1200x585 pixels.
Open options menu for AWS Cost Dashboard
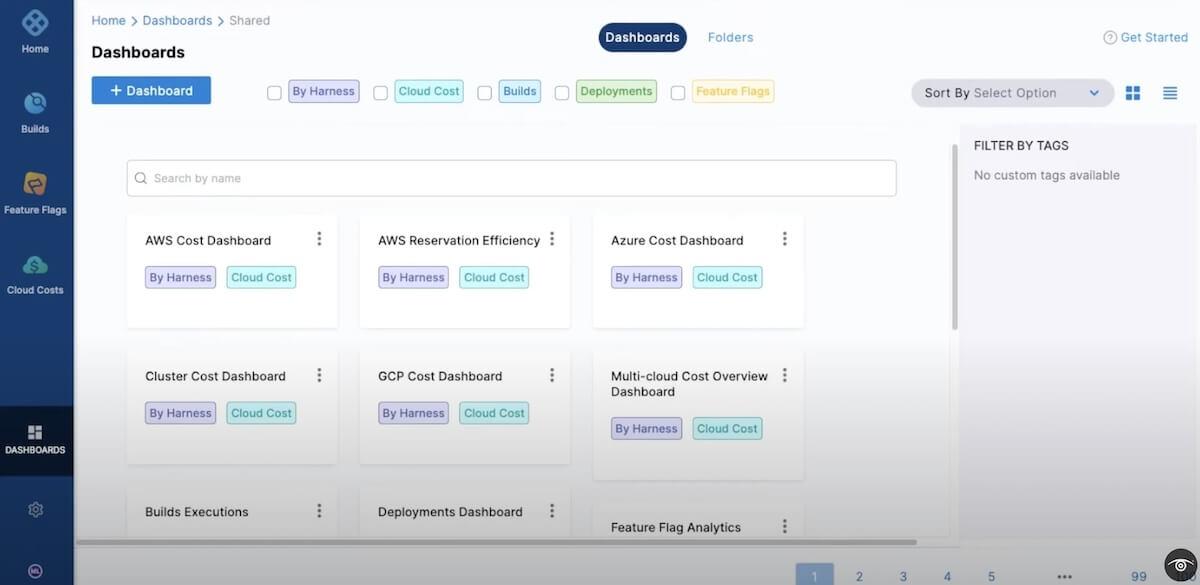click(x=319, y=239)
